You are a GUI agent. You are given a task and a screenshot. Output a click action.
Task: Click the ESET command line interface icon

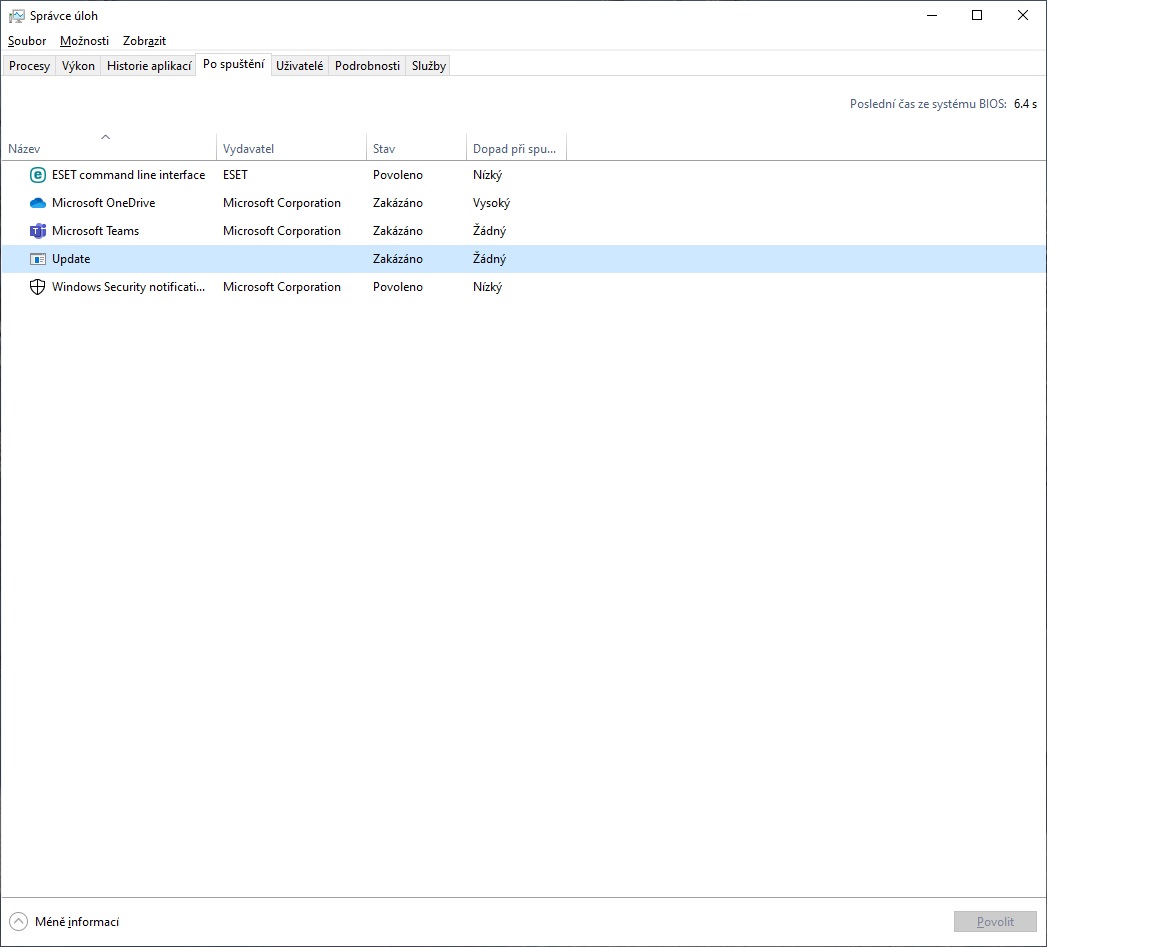(x=37, y=175)
